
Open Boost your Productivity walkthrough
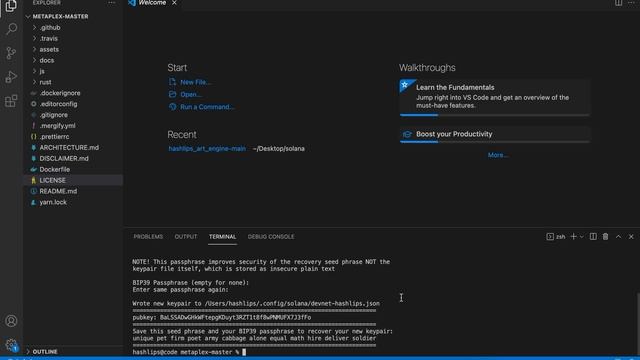495,134
